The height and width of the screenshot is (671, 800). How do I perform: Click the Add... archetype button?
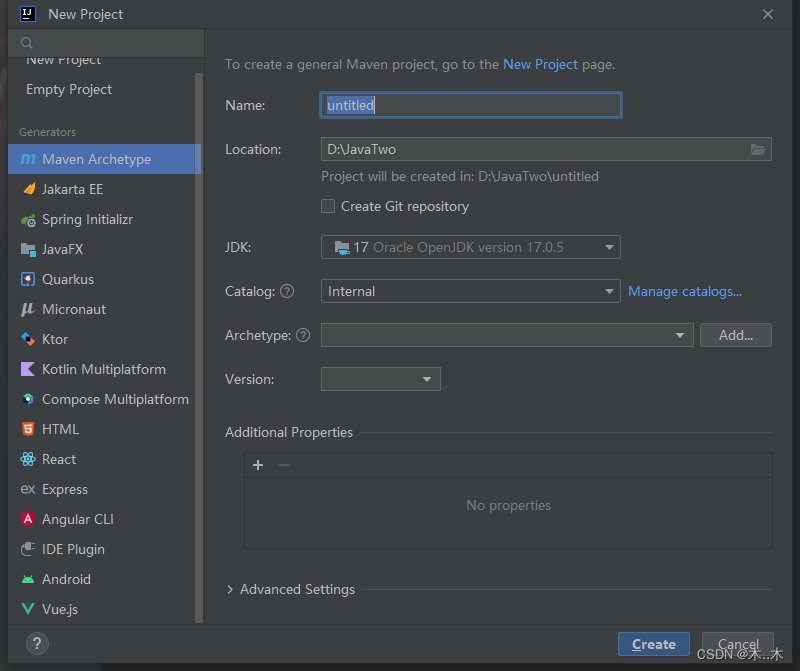pos(736,335)
